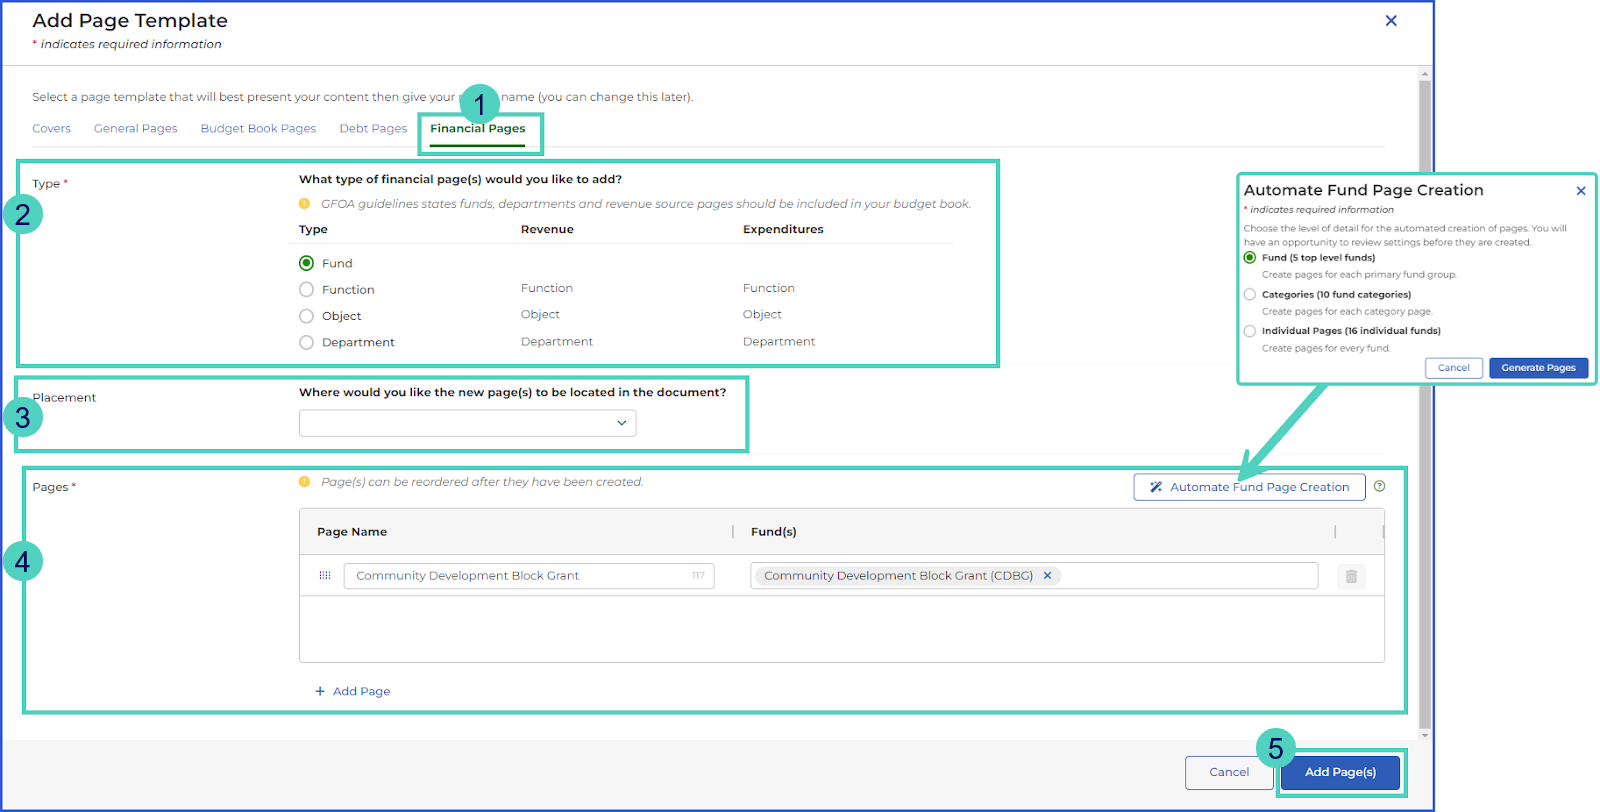Click the plus icon of Add Page
Image resolution: width=1600 pixels, height=812 pixels.
click(x=320, y=691)
